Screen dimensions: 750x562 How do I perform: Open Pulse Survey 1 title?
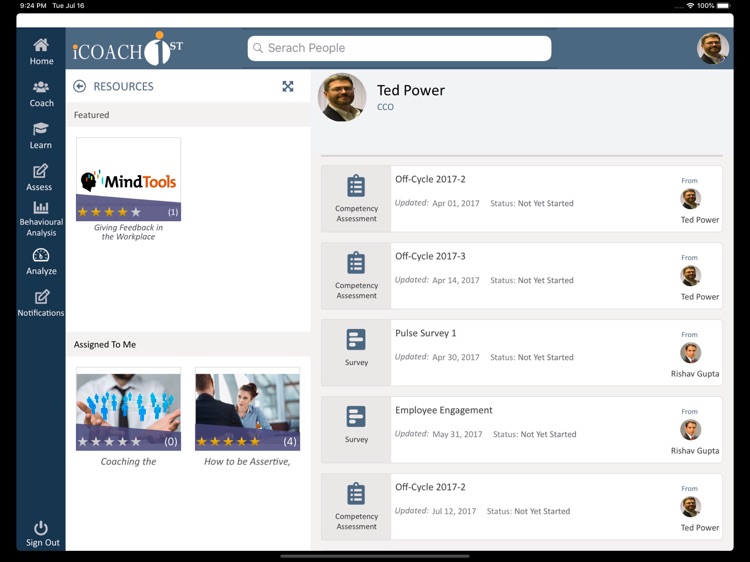[426, 333]
